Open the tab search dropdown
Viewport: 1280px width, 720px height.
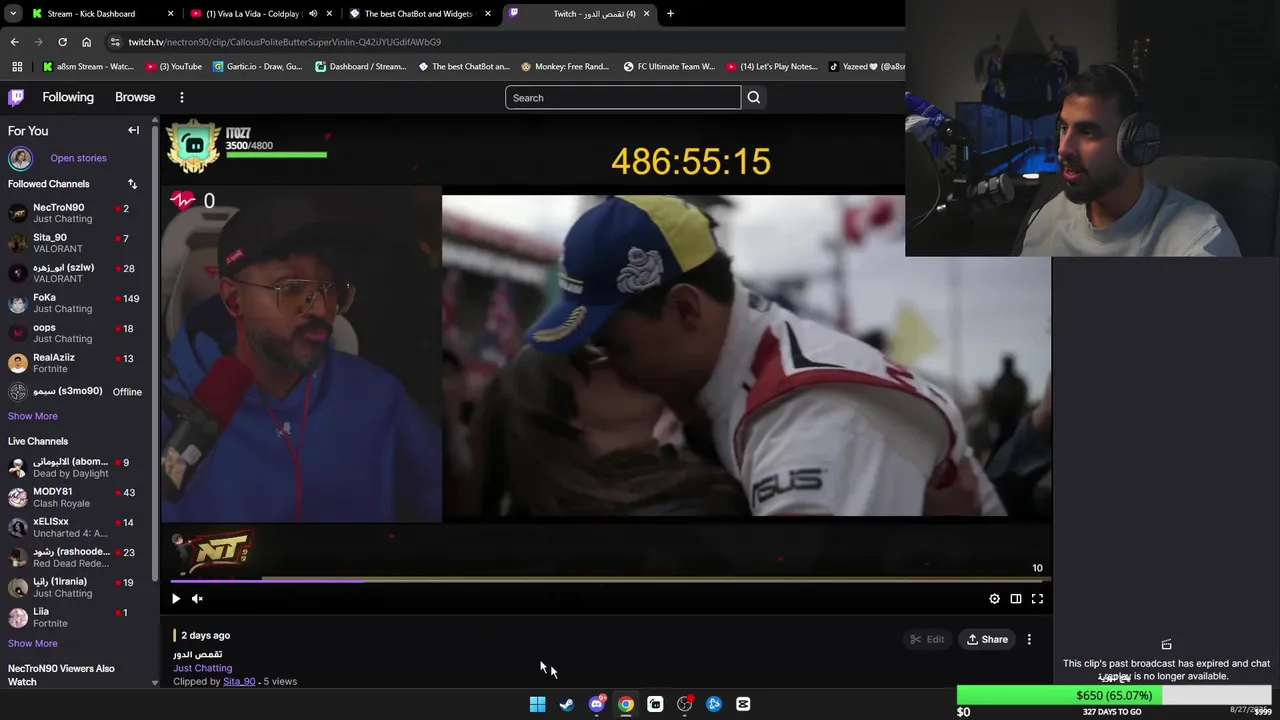coord(12,14)
